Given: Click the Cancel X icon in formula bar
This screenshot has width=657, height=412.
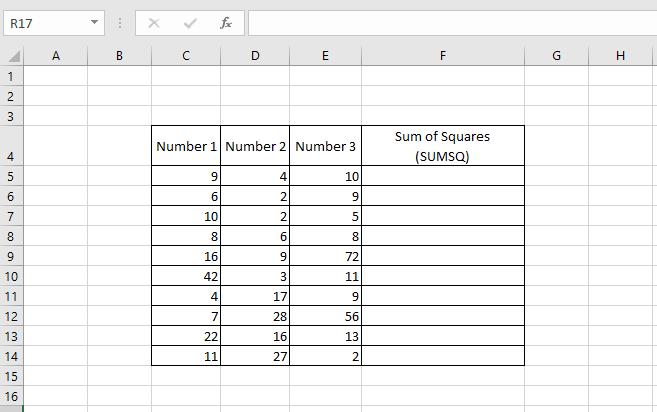Looking at the screenshot, I should (x=154, y=23).
